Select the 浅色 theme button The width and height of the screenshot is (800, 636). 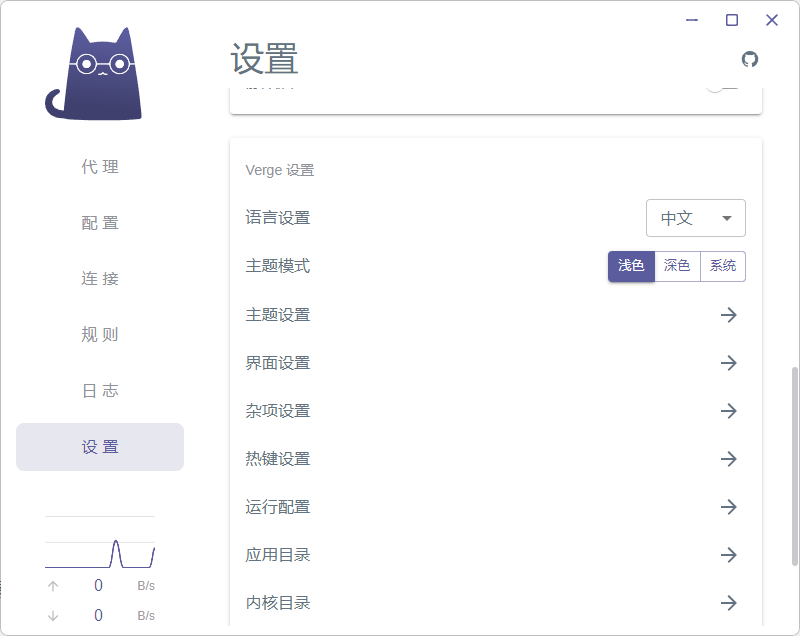(x=631, y=266)
